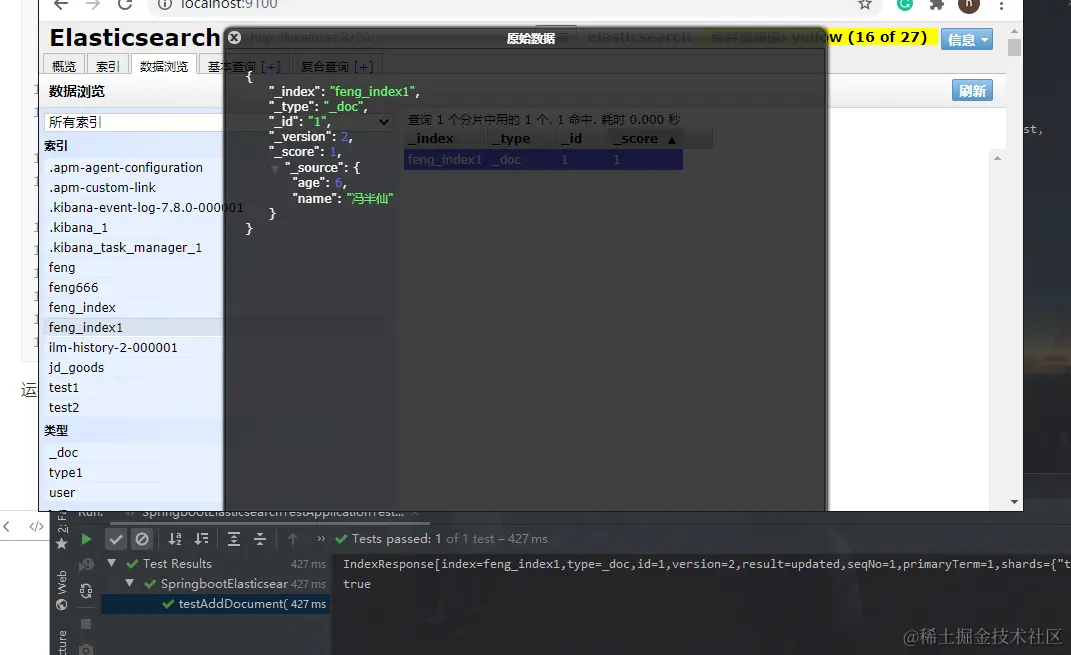Select index test1
The width and height of the screenshot is (1071, 655).
pos(64,387)
